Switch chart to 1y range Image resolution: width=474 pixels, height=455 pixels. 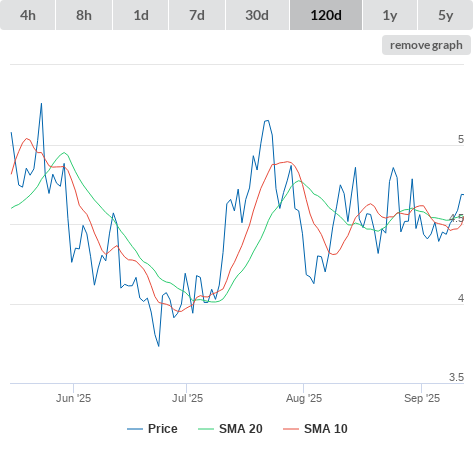coord(390,15)
